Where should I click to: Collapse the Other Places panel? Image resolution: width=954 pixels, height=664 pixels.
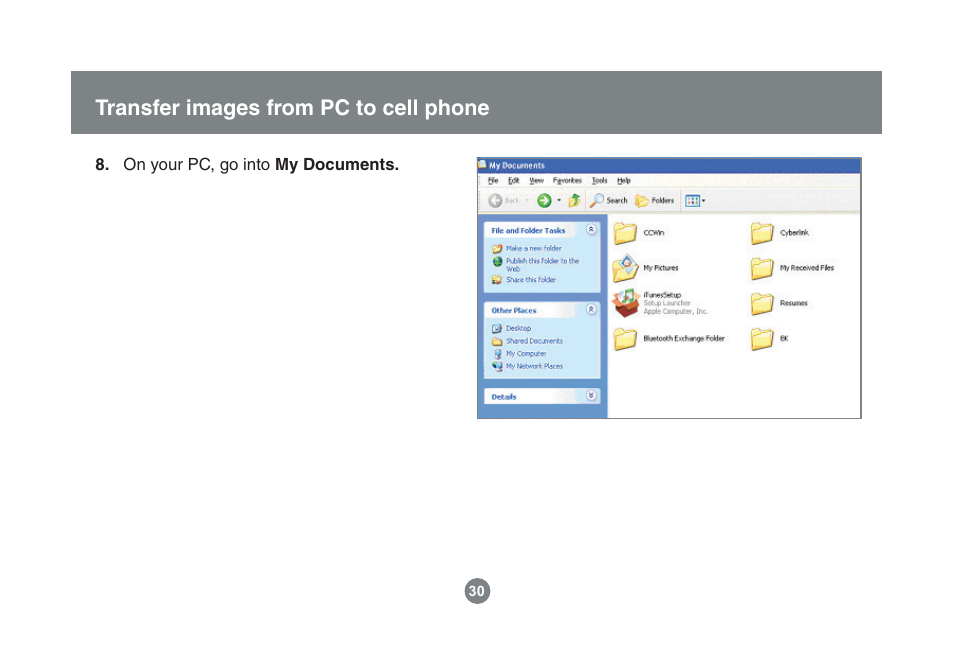(x=591, y=309)
